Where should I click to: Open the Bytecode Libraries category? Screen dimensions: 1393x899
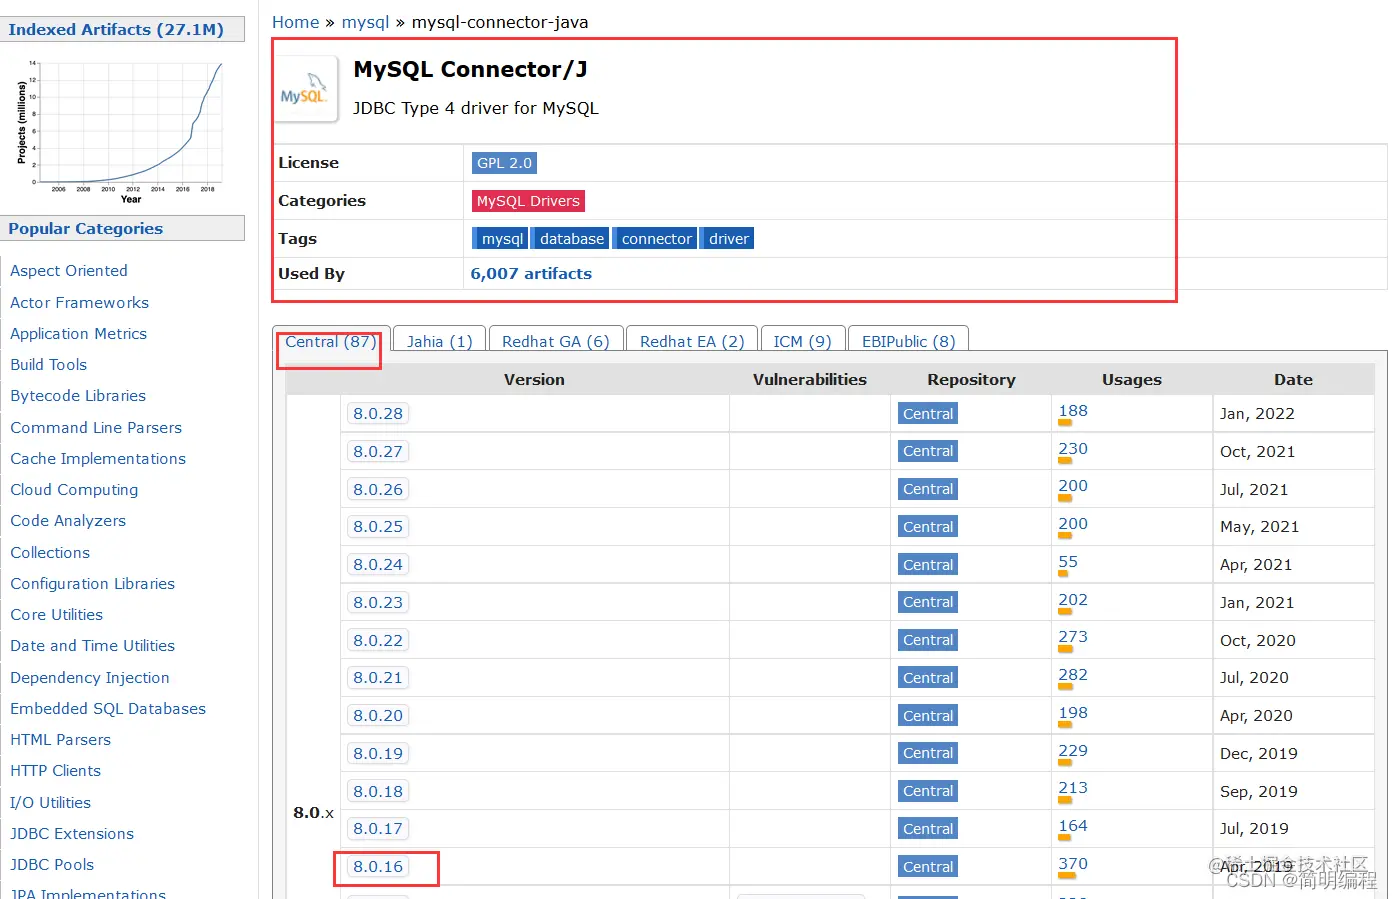pyautogui.click(x=78, y=396)
